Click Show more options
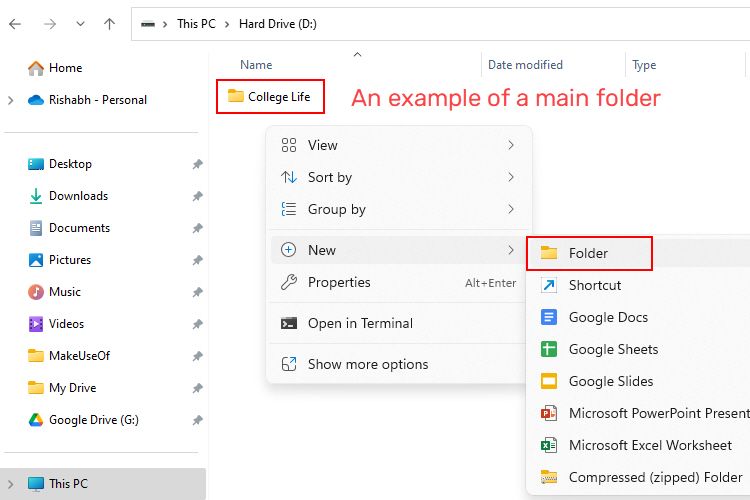The image size is (750, 500). [x=367, y=364]
